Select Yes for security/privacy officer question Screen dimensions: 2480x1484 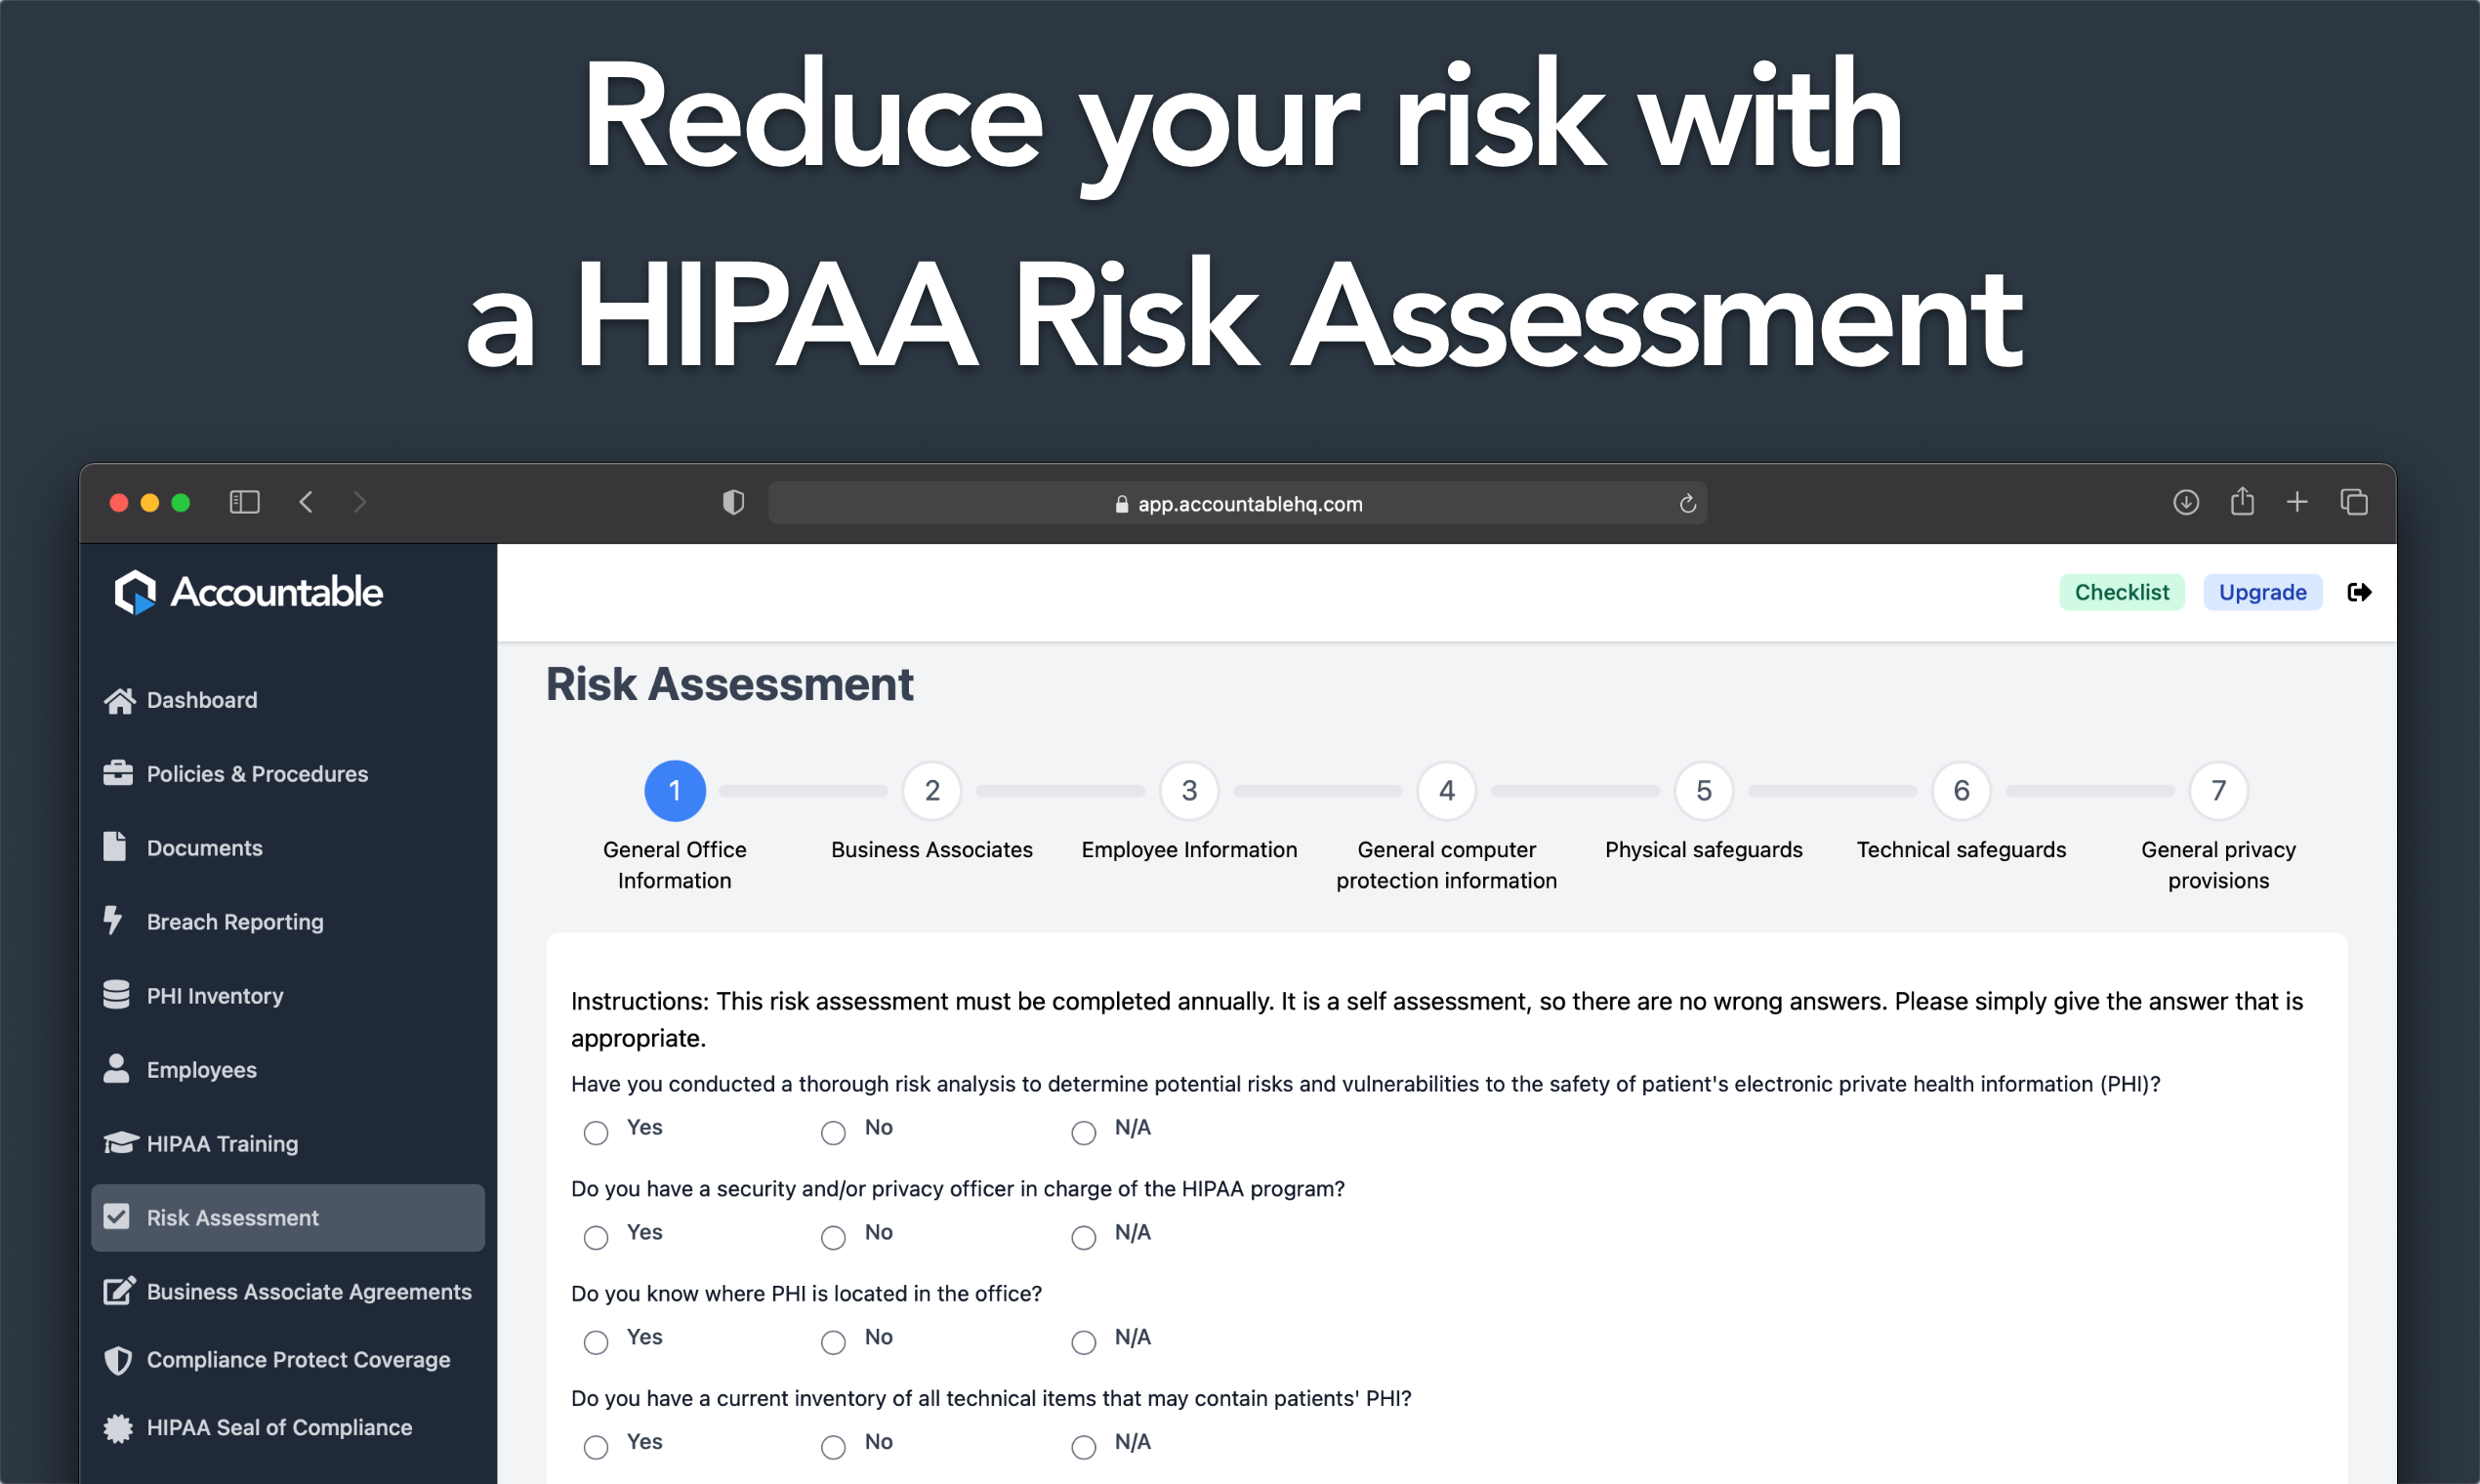[596, 1237]
